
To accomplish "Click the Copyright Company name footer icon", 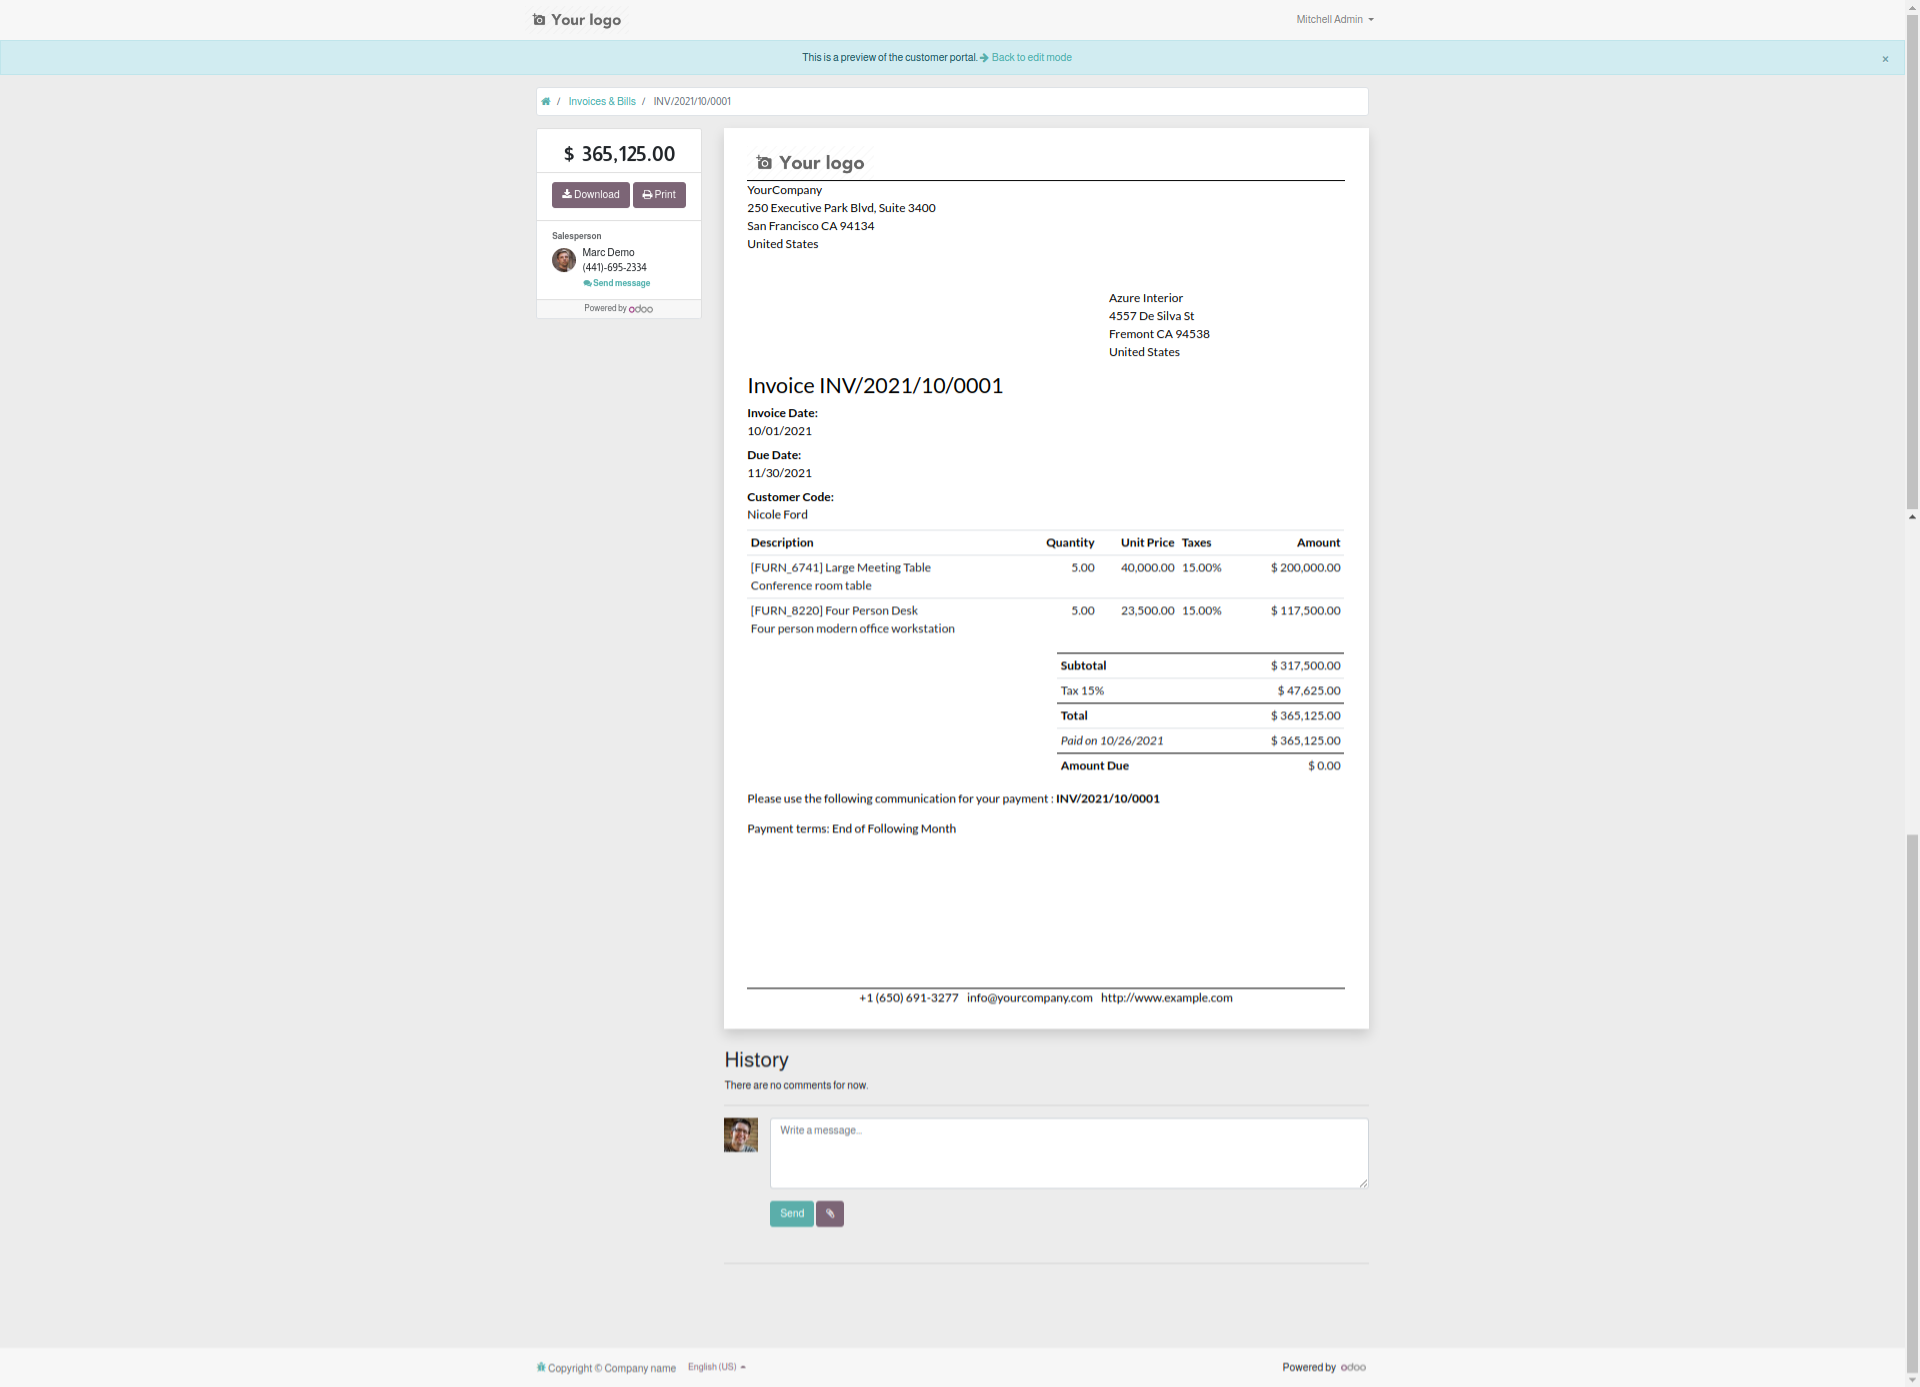I will click(541, 1367).
